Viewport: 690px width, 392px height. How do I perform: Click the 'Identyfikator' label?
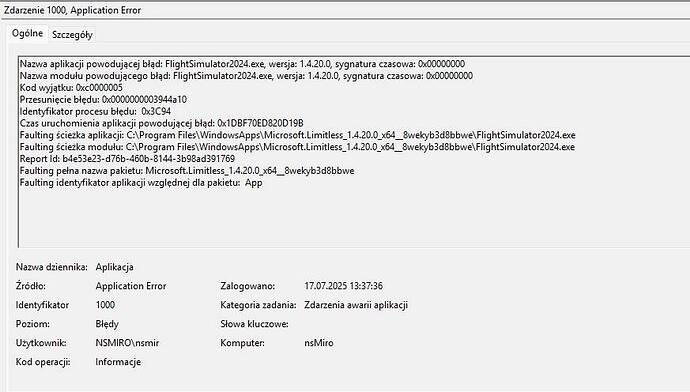tap(42, 305)
